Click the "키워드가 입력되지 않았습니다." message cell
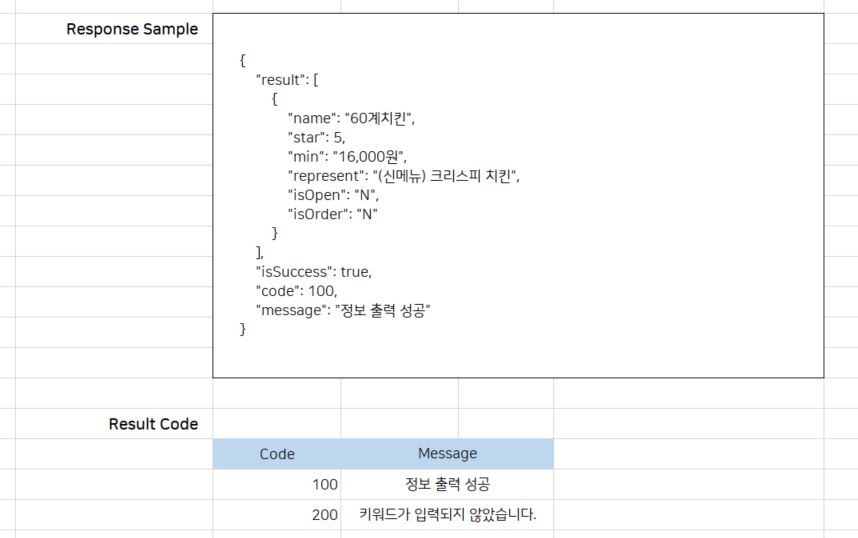 [x=447, y=515]
